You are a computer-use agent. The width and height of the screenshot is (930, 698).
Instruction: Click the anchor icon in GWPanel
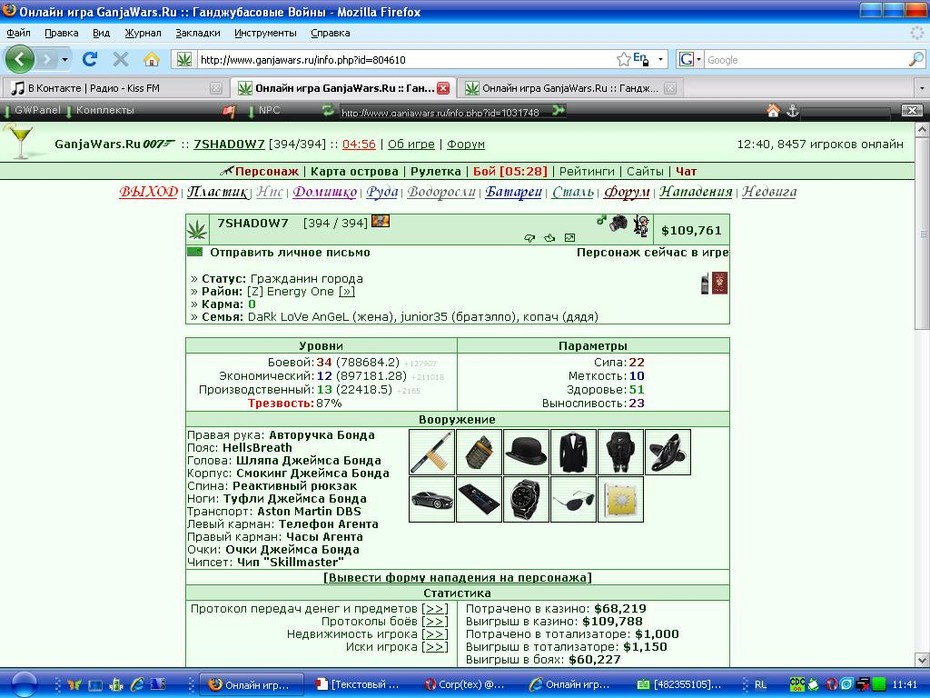792,110
